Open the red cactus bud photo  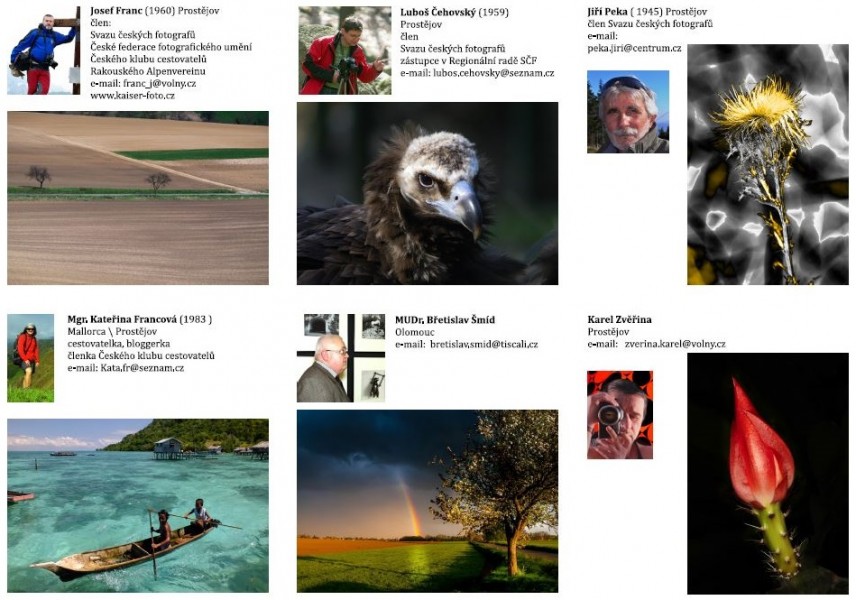coord(768,473)
